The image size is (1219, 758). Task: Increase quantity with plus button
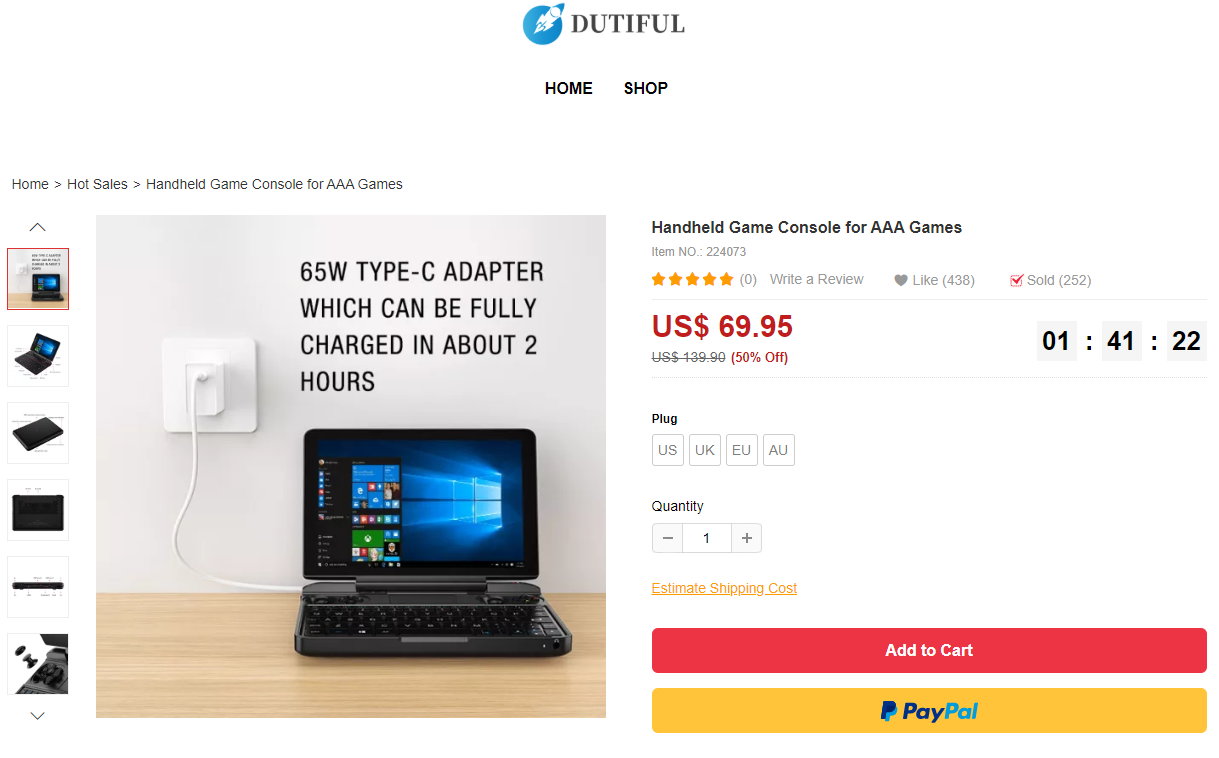click(746, 538)
